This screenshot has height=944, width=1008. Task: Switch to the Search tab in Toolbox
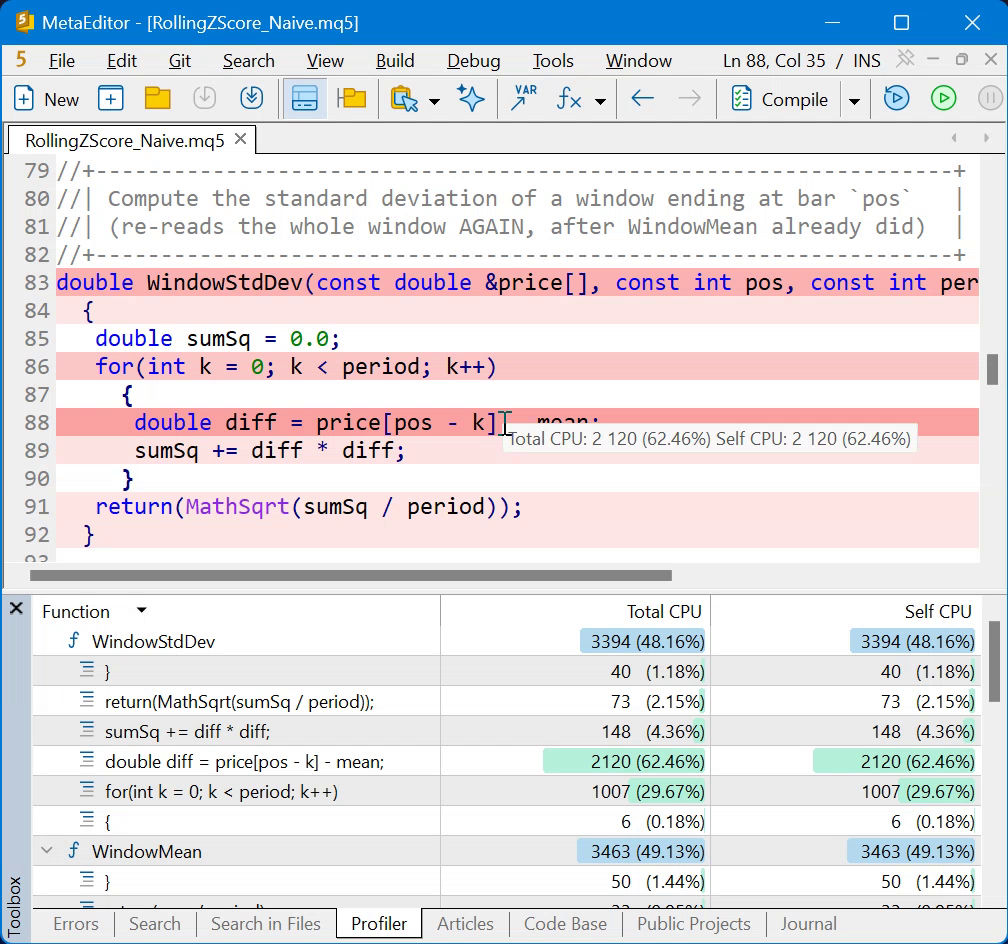pyautogui.click(x=155, y=923)
